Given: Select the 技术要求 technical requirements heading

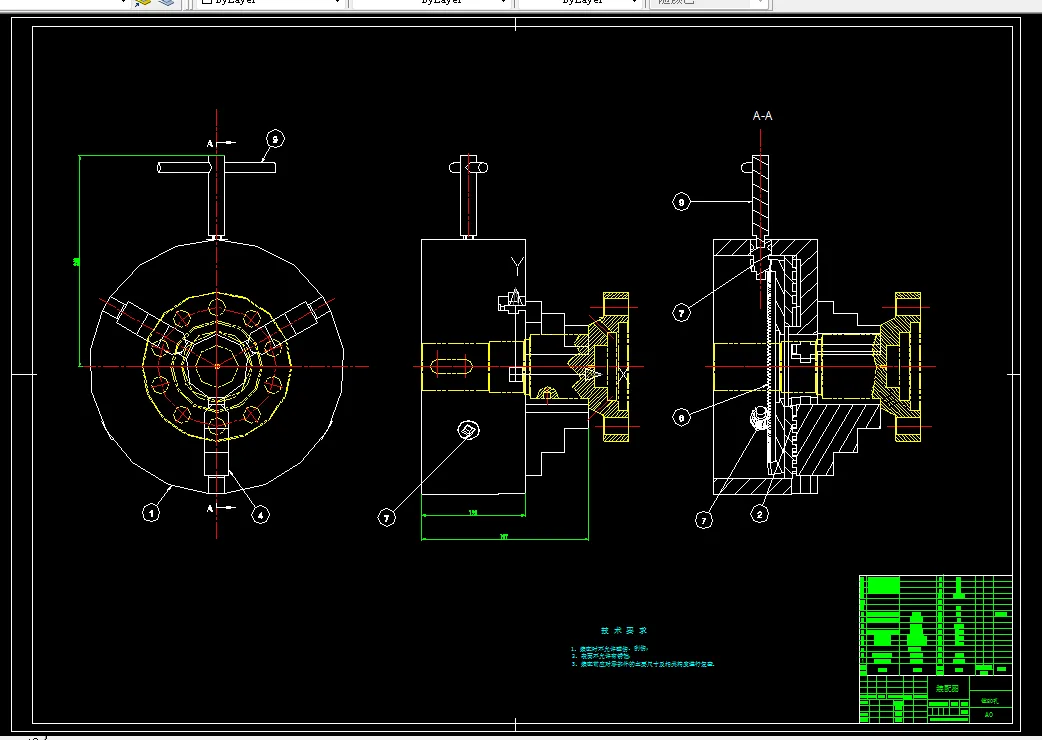Looking at the screenshot, I should pos(623,630).
